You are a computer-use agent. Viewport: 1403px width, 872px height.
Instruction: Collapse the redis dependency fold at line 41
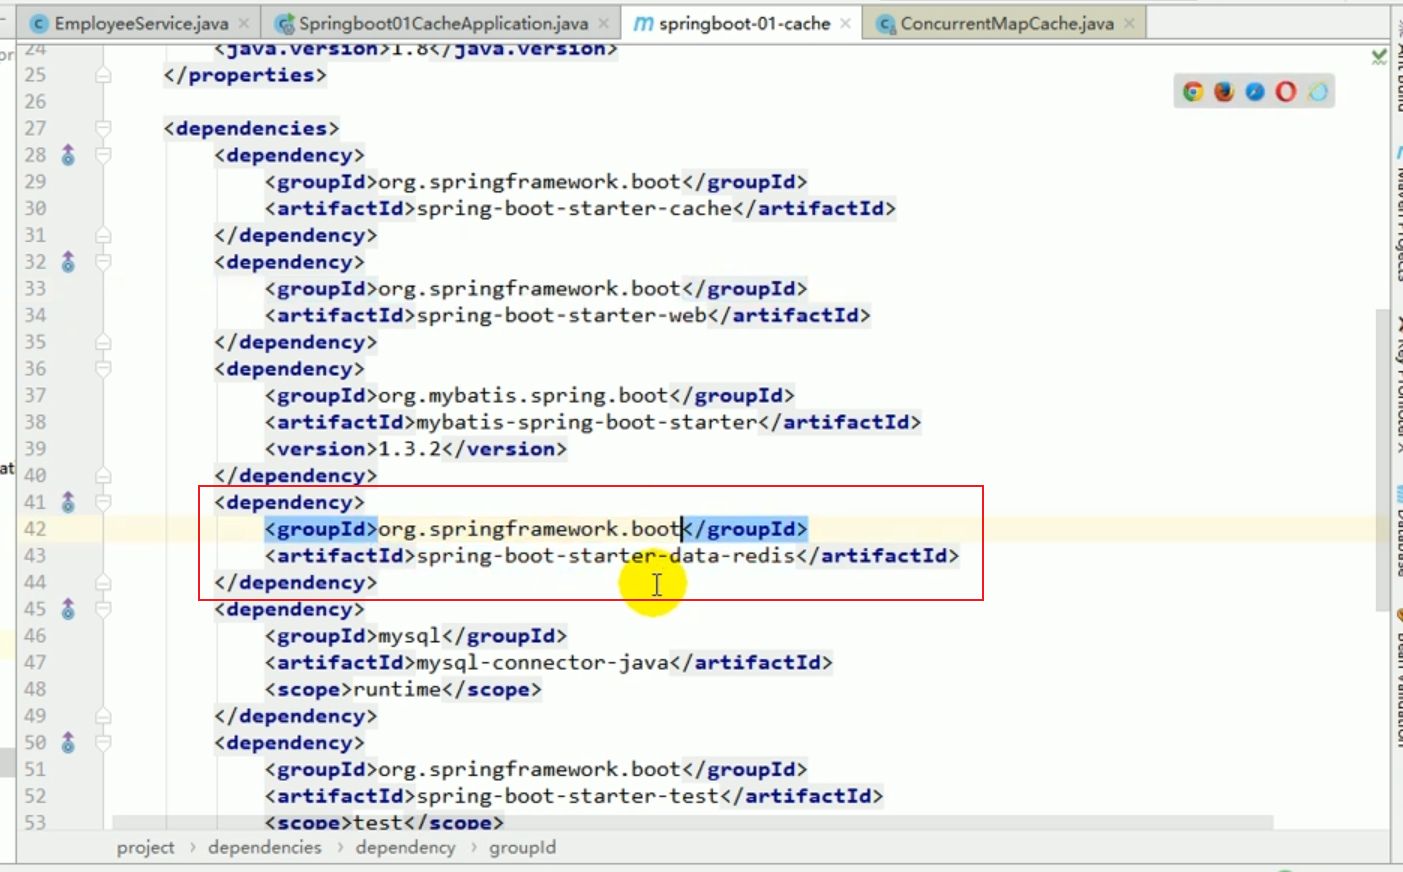[103, 502]
